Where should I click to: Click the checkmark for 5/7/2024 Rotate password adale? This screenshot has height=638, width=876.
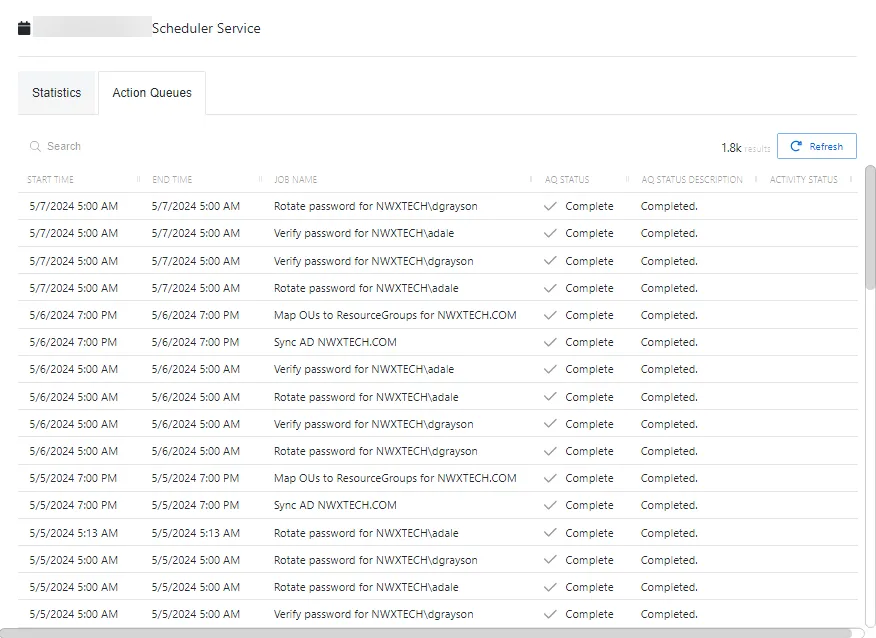pyautogui.click(x=550, y=288)
